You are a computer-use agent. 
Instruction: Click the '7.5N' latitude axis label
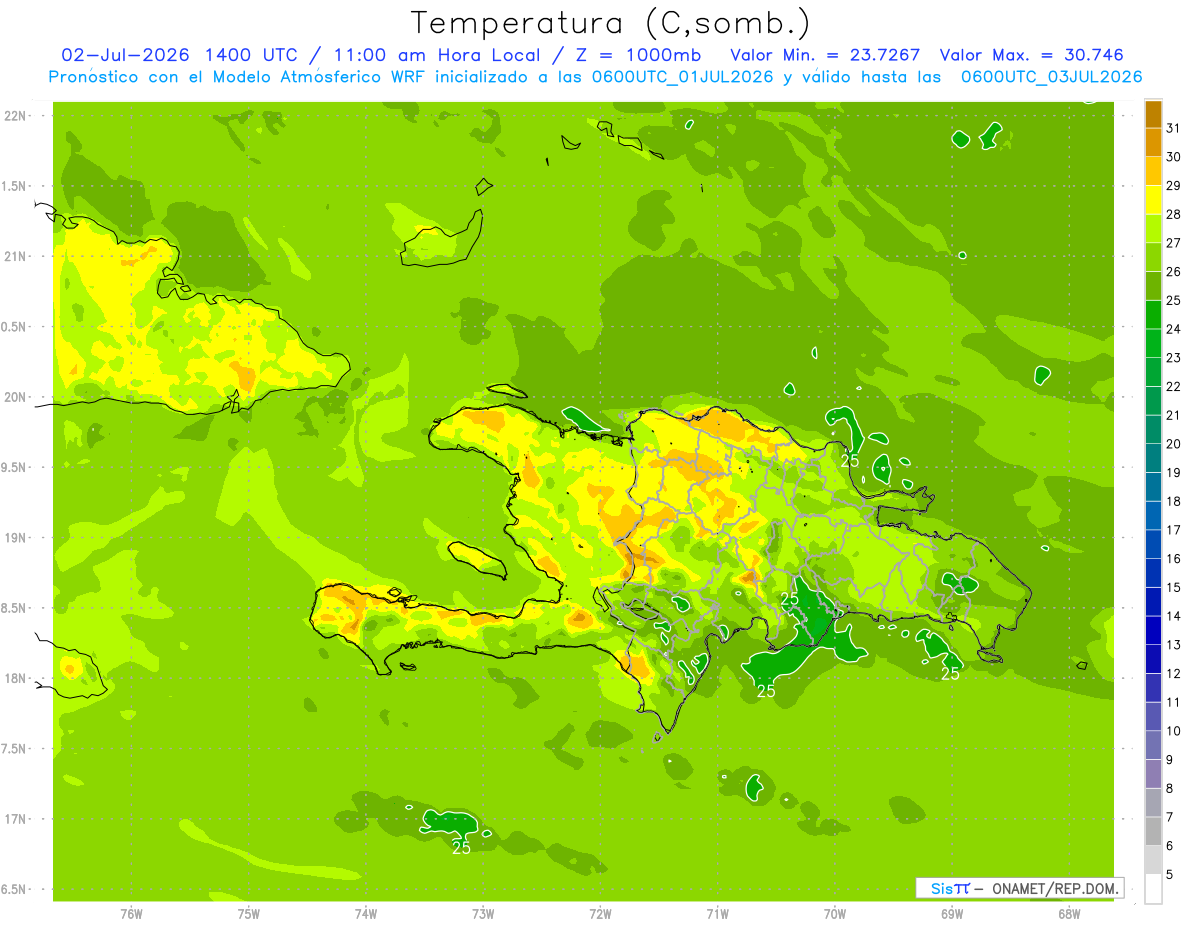pyautogui.click(x=15, y=749)
